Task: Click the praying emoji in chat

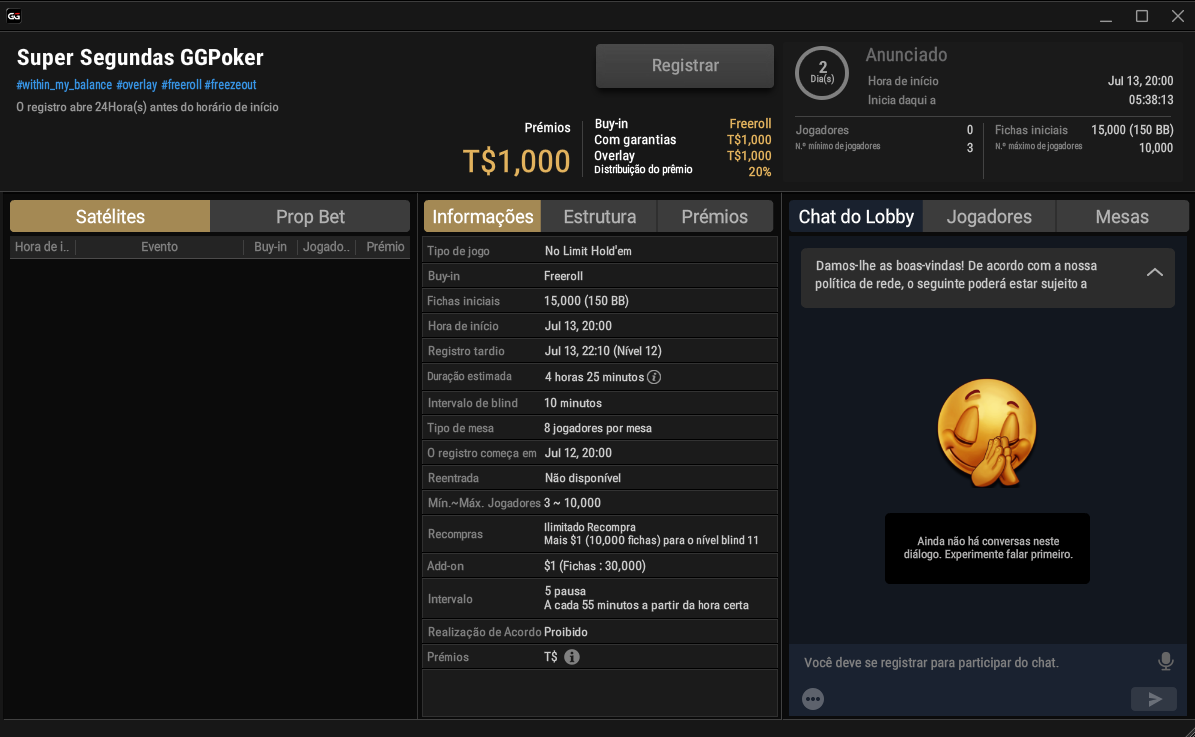Action: [986, 433]
